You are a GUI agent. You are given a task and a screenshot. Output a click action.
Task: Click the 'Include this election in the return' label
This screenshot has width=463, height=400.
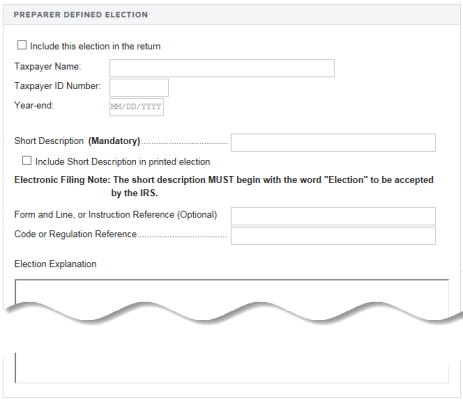95,46
